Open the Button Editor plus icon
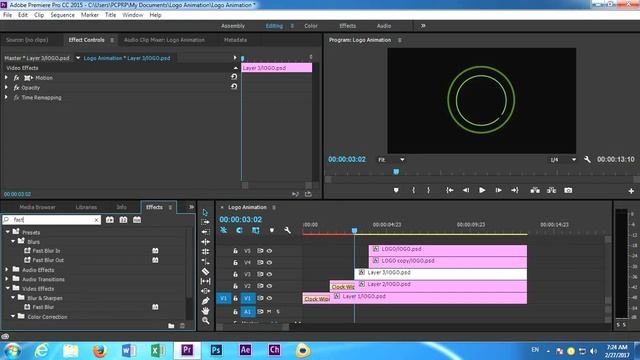Image resolution: width=640 pixels, height=360 pixels. (x=631, y=191)
